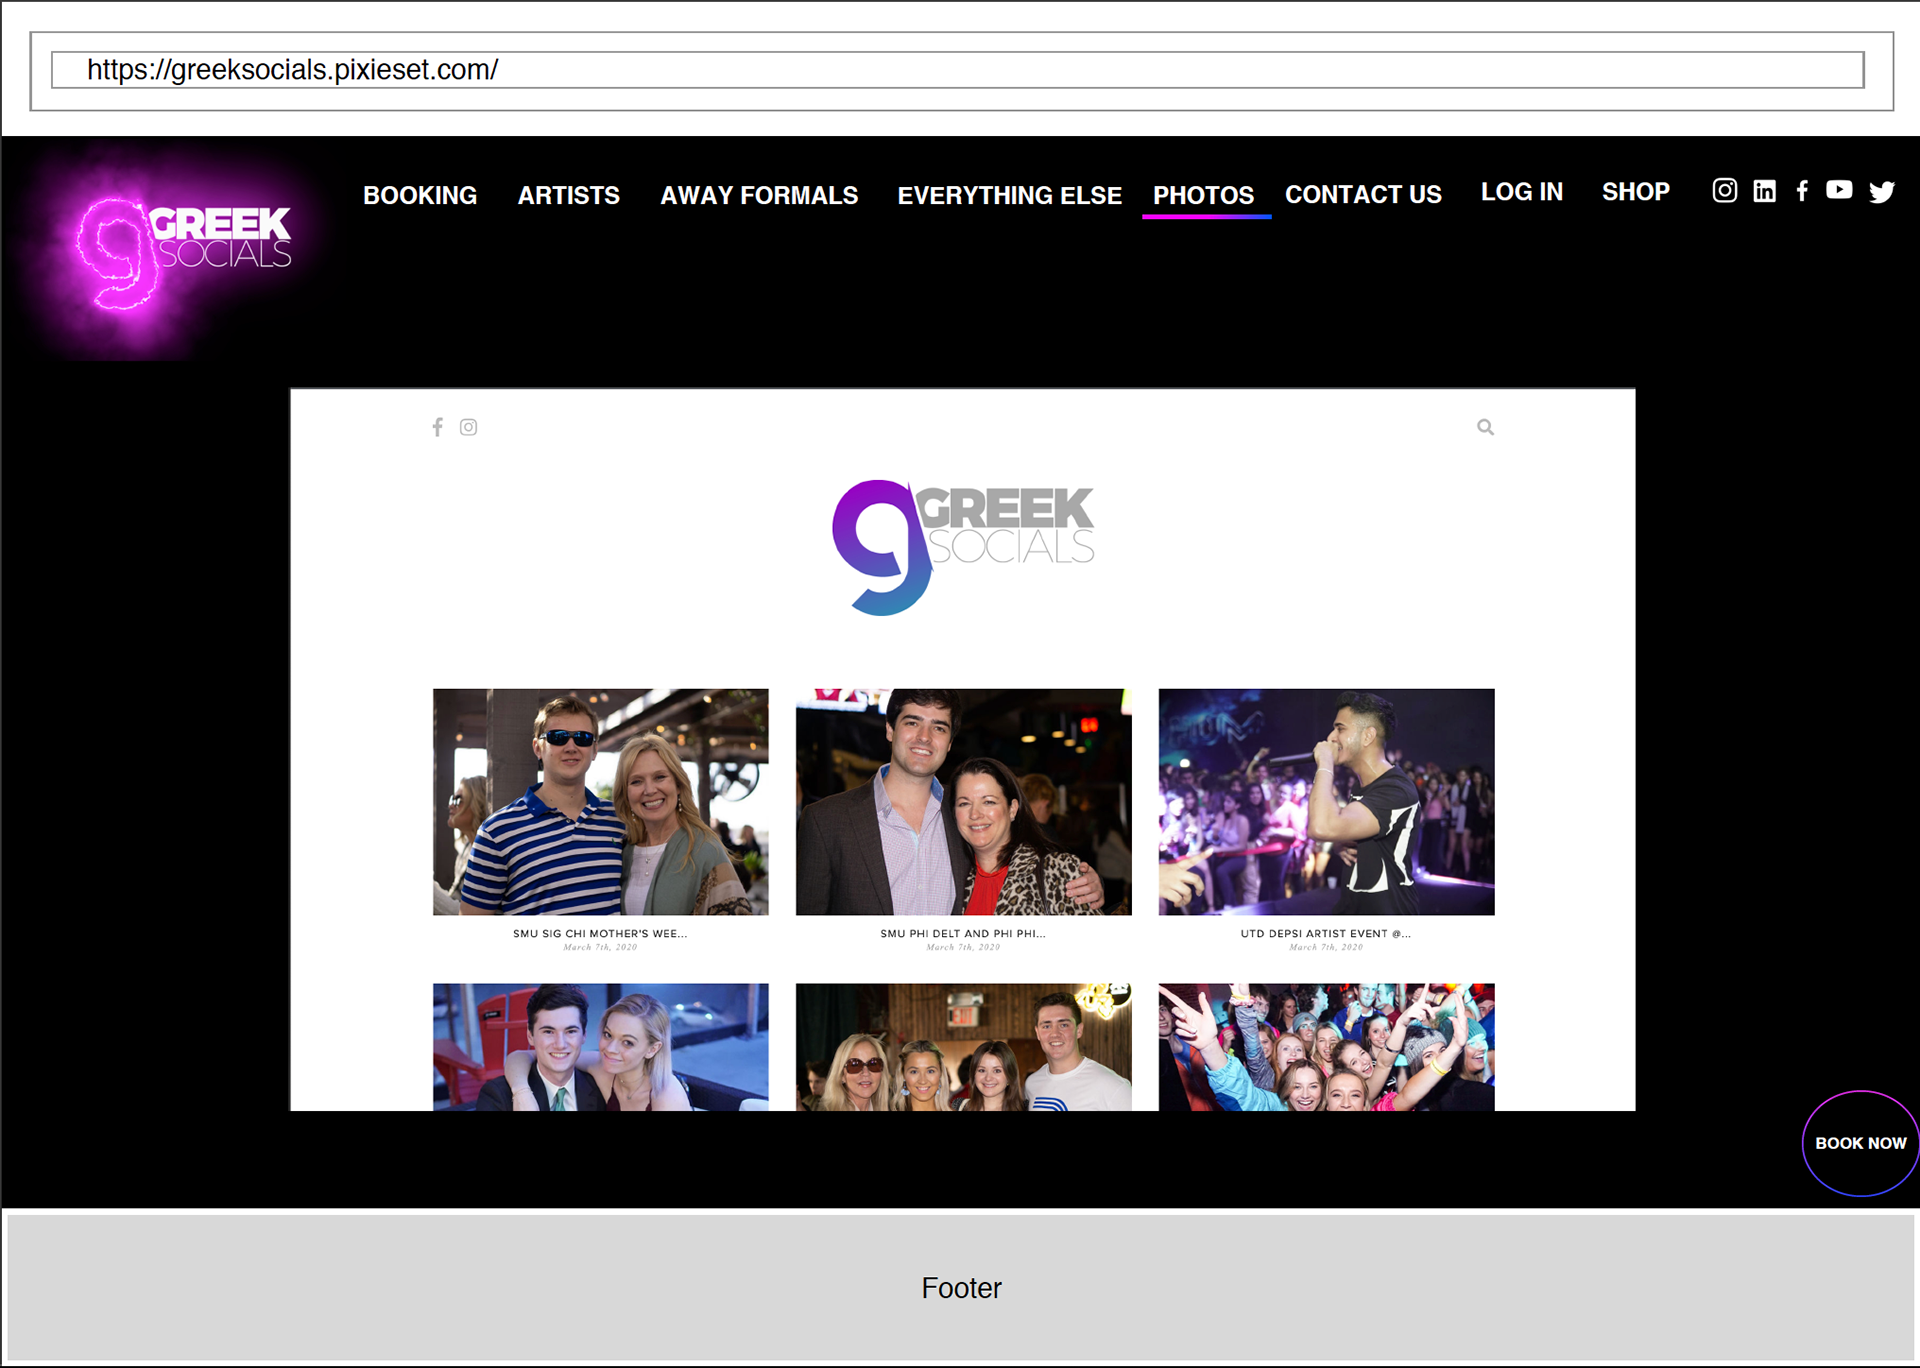Click the LOG IN link
The image size is (1920, 1368).
[x=1521, y=191]
